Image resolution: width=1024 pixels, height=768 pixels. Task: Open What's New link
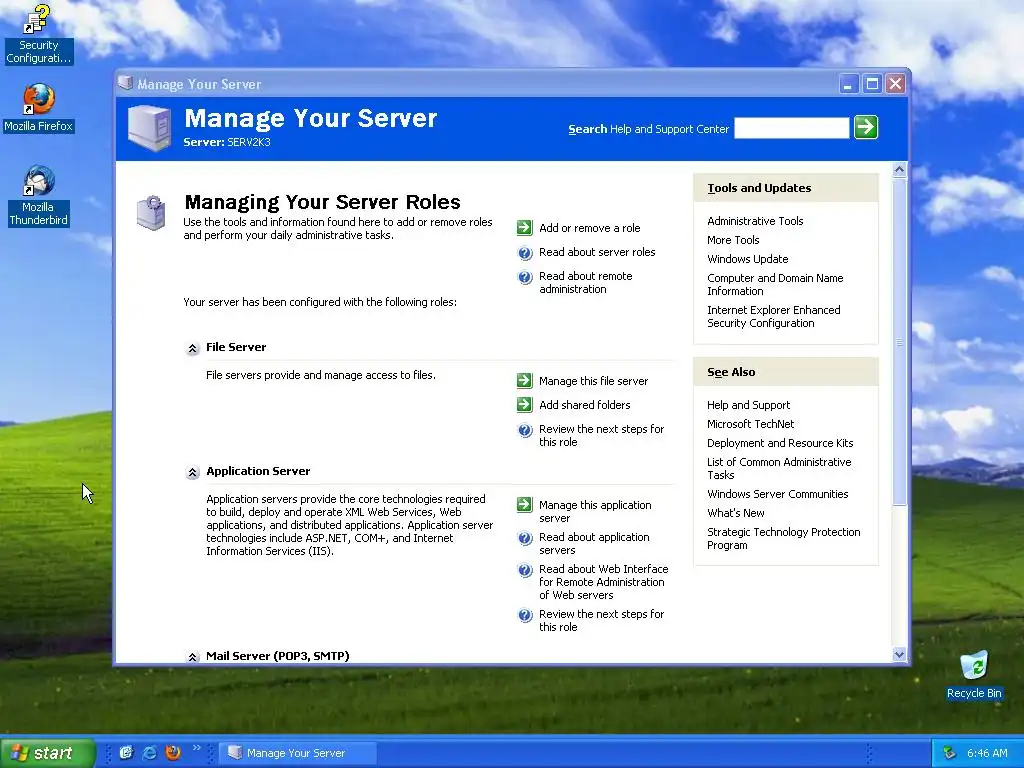pyautogui.click(x=735, y=513)
